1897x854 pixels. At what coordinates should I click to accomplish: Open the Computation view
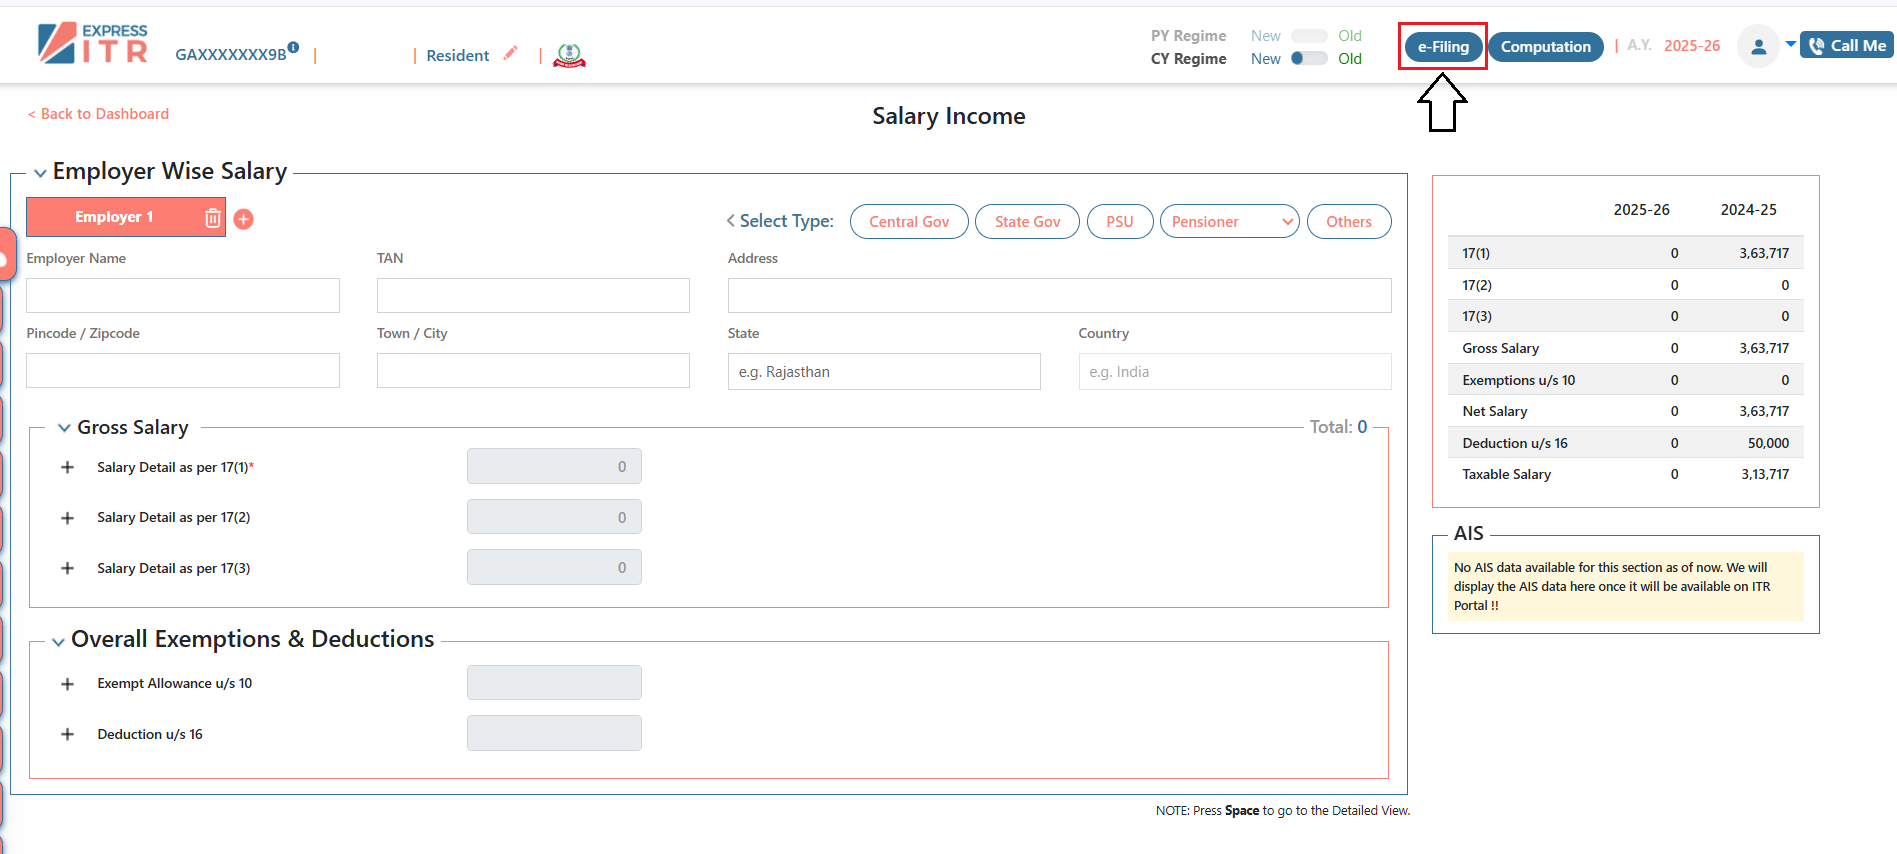click(x=1545, y=47)
